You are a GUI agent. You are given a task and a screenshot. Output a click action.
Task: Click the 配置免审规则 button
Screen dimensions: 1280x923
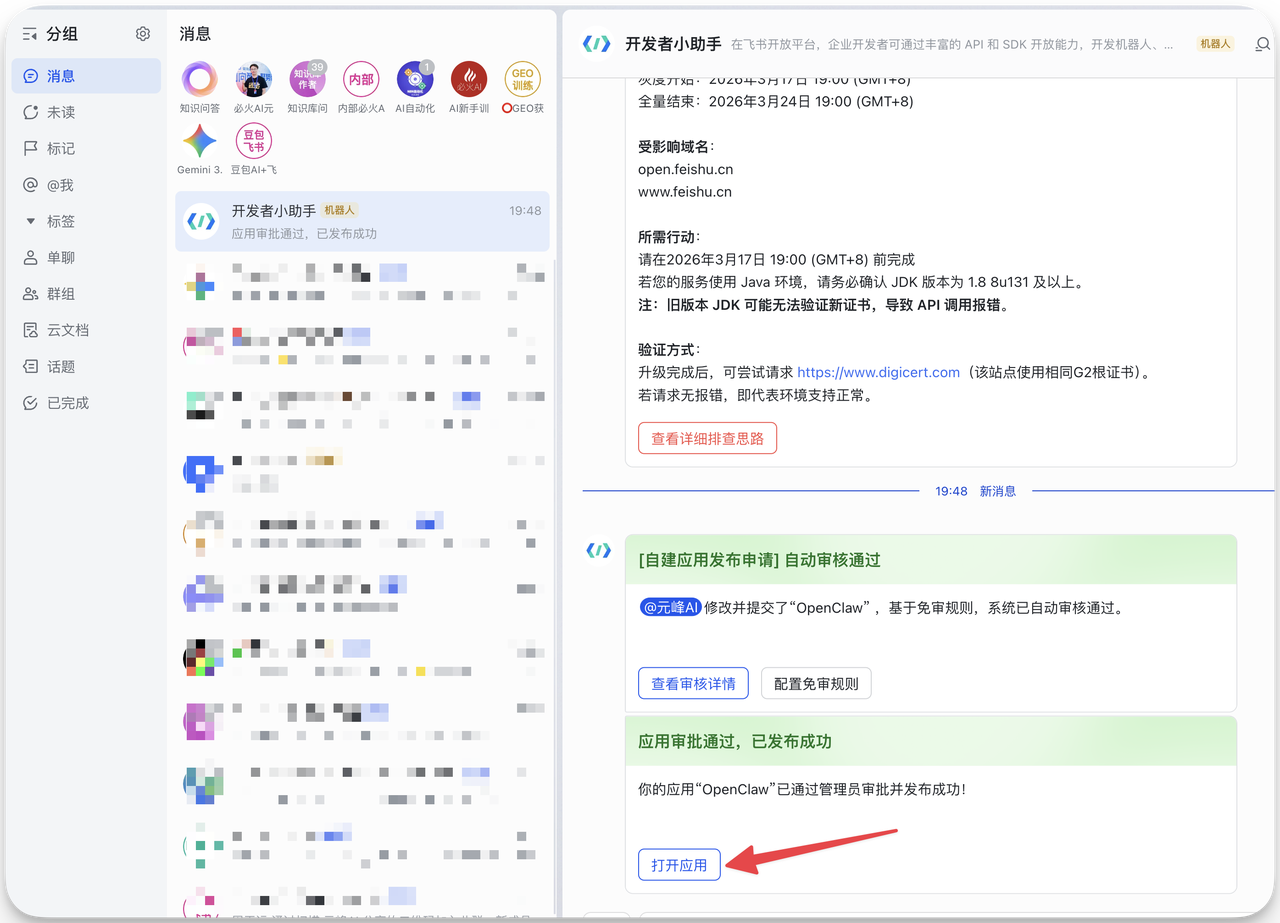pos(816,684)
